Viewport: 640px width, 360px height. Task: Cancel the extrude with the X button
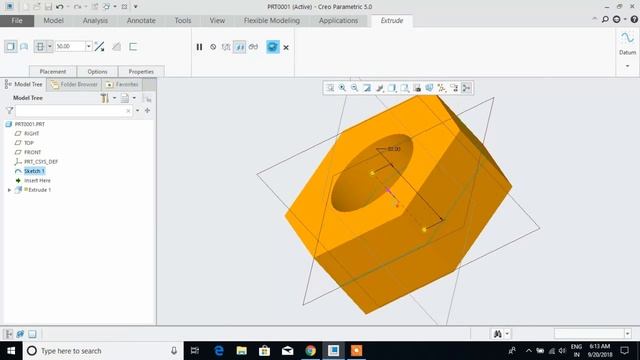pos(286,47)
